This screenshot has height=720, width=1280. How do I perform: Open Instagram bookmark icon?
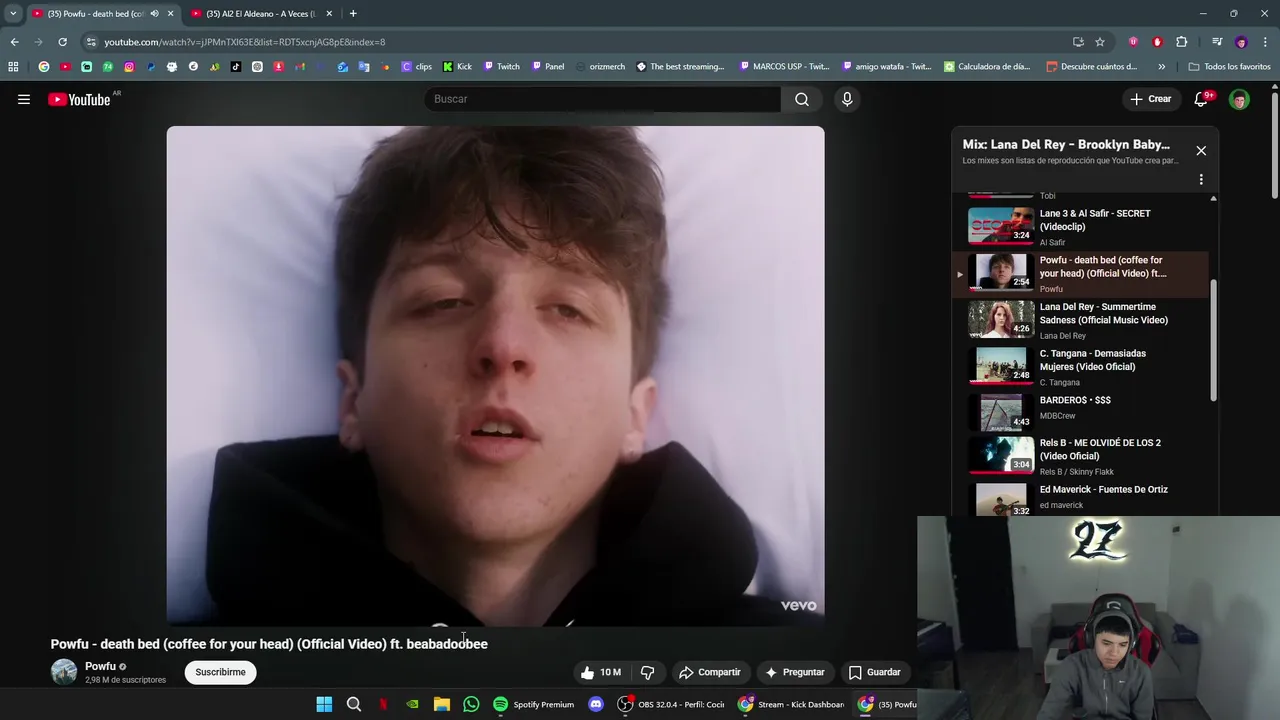click(x=129, y=67)
